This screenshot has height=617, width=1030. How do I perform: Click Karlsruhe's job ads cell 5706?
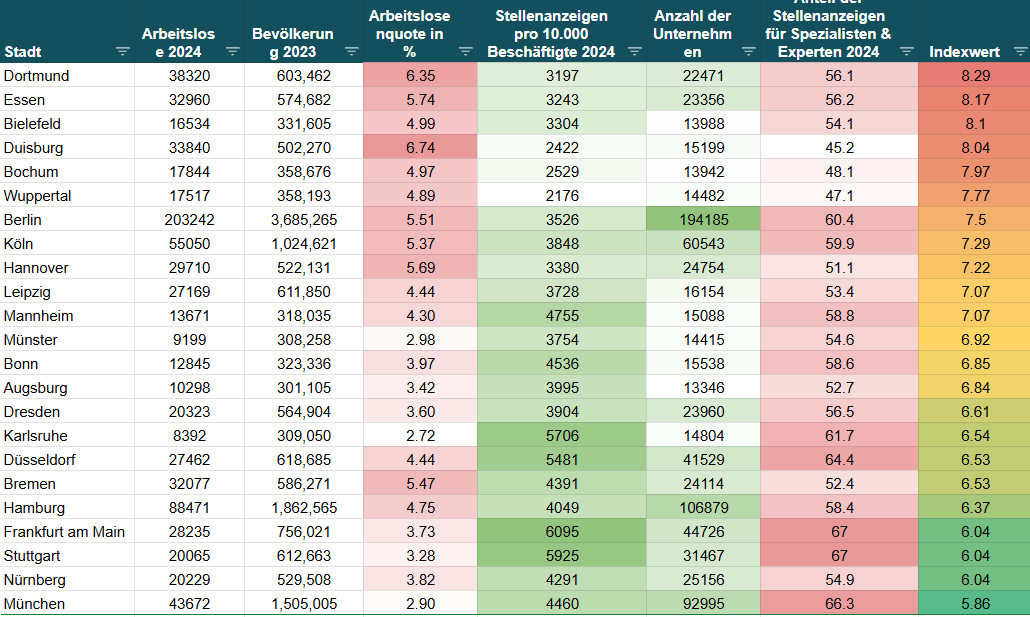pos(561,435)
